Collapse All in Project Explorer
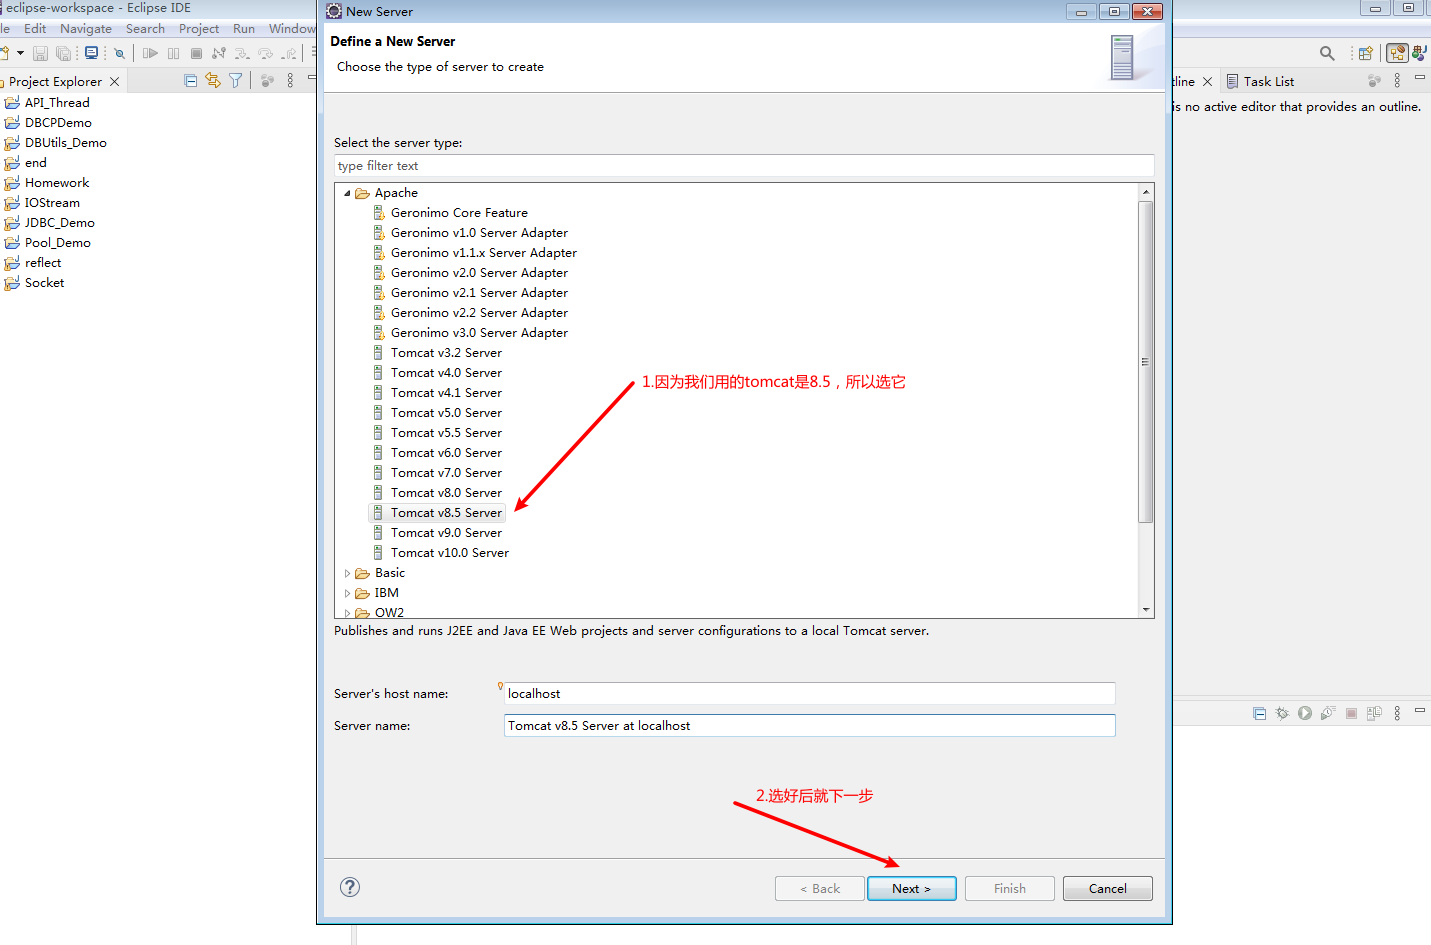The image size is (1431, 945). tap(190, 81)
